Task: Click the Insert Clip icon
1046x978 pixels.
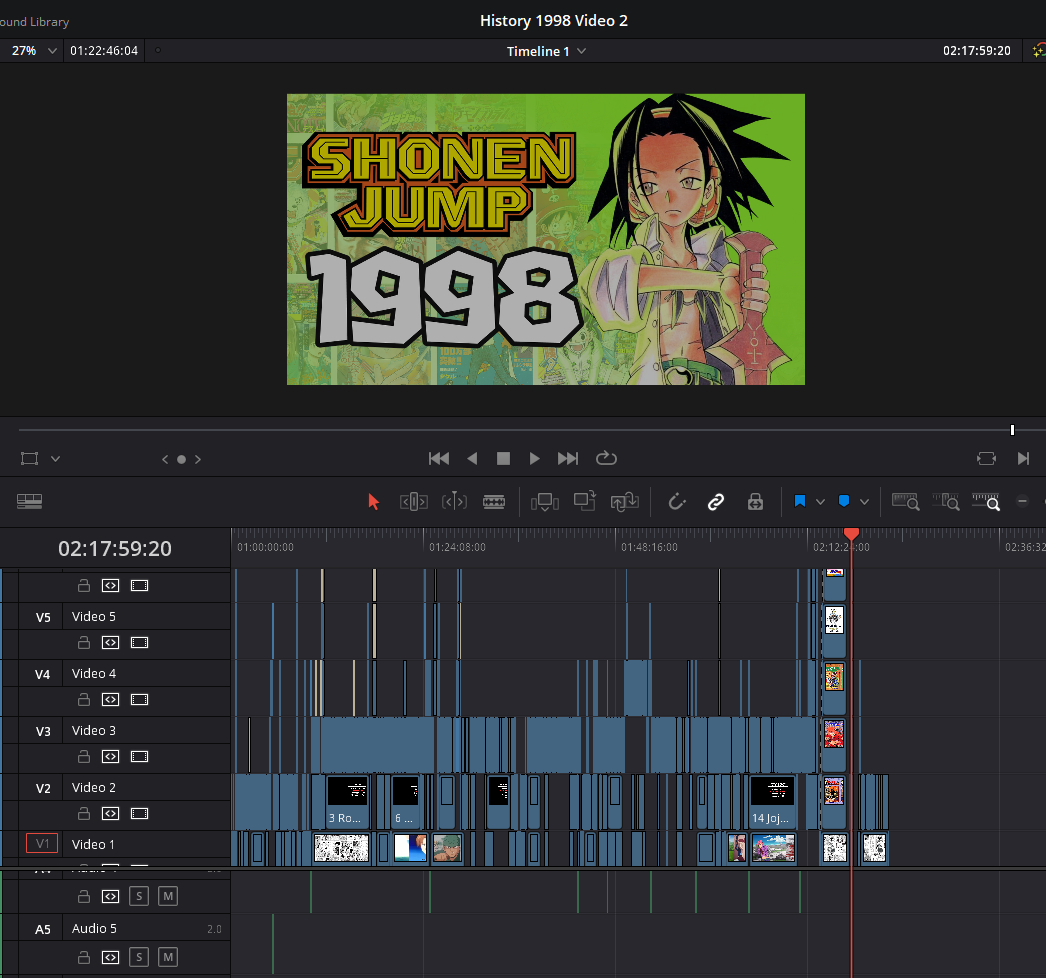Action: coord(545,502)
